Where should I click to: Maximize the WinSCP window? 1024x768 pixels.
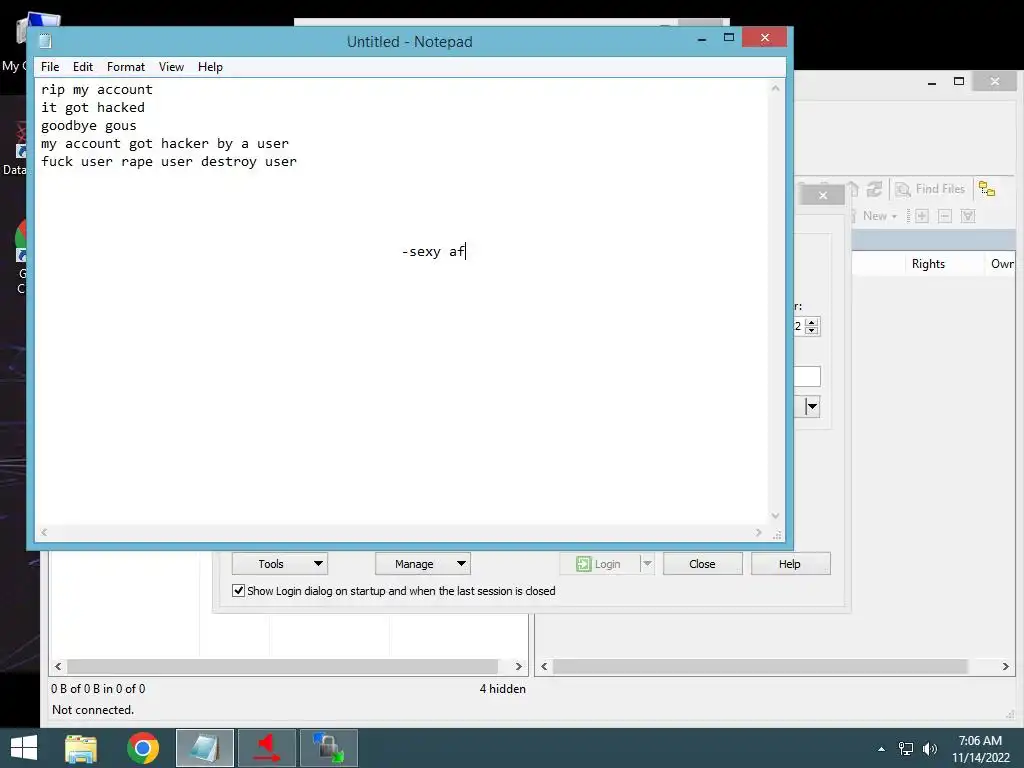(x=959, y=82)
